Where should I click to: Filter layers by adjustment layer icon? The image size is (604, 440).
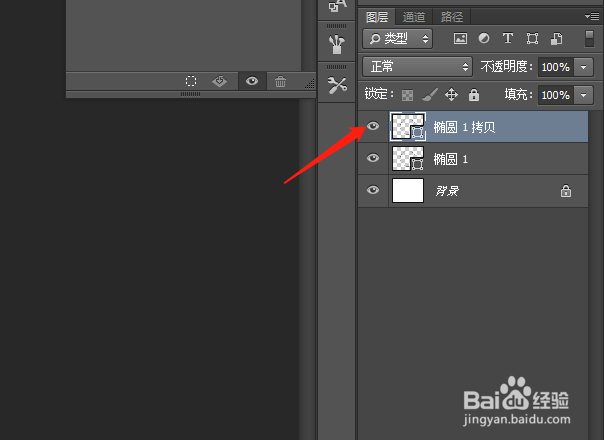[x=484, y=38]
